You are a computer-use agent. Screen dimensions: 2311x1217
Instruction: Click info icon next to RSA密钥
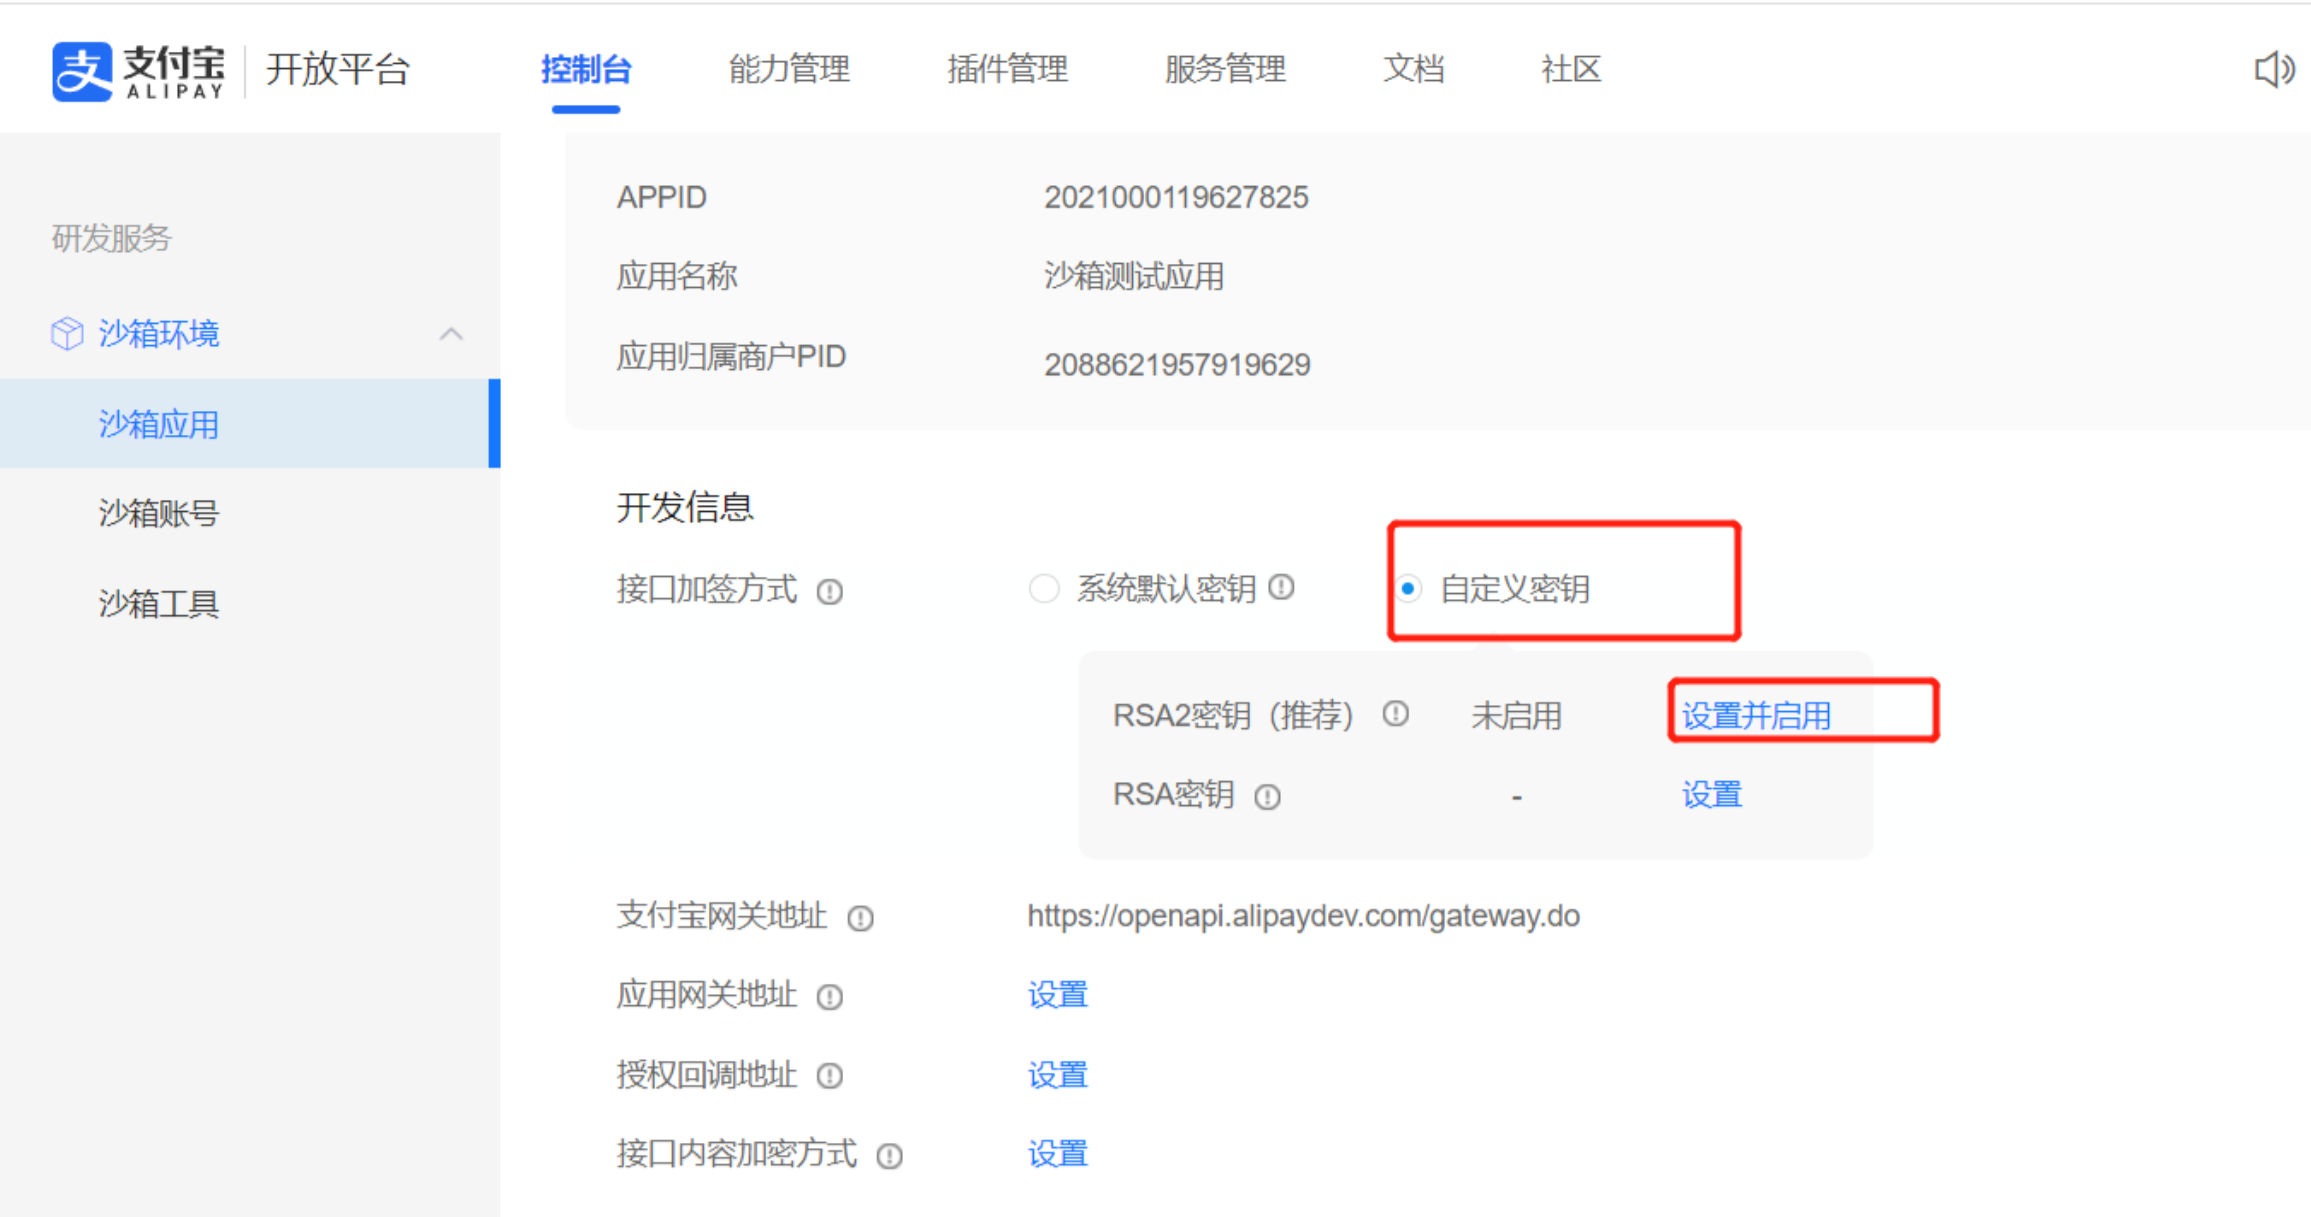[x=1268, y=797]
